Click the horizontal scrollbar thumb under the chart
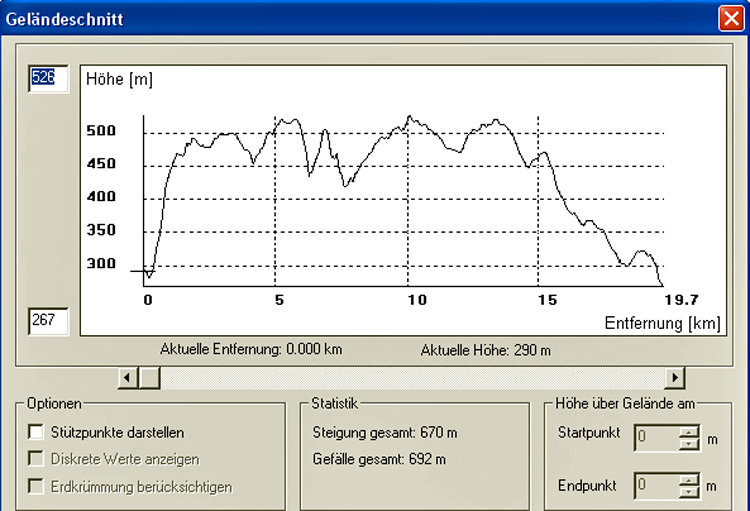 pyautogui.click(x=148, y=377)
